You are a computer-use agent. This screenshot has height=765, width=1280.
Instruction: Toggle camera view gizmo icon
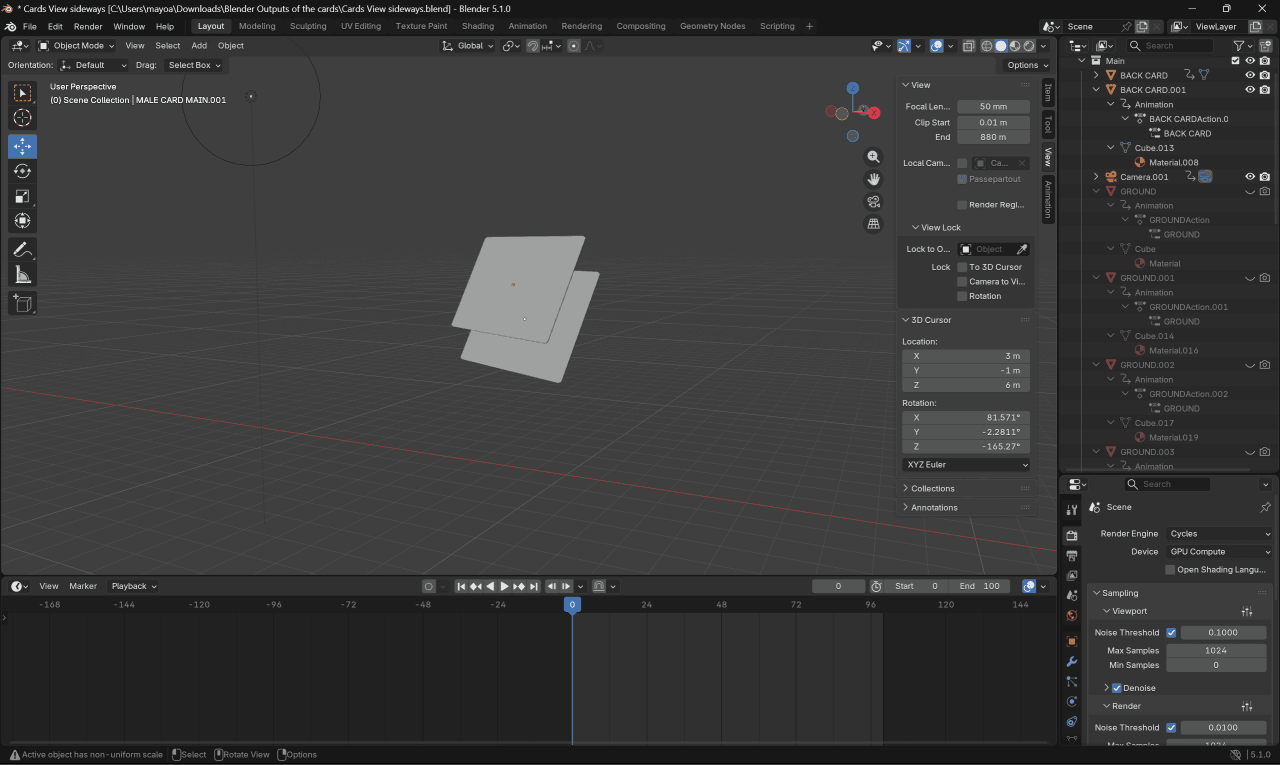click(x=873, y=201)
